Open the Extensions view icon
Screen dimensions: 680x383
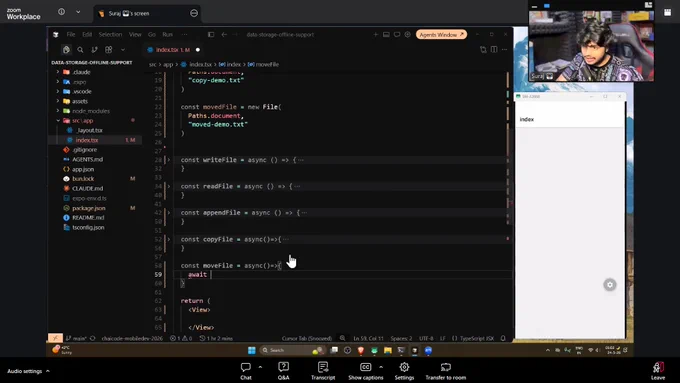(108, 50)
